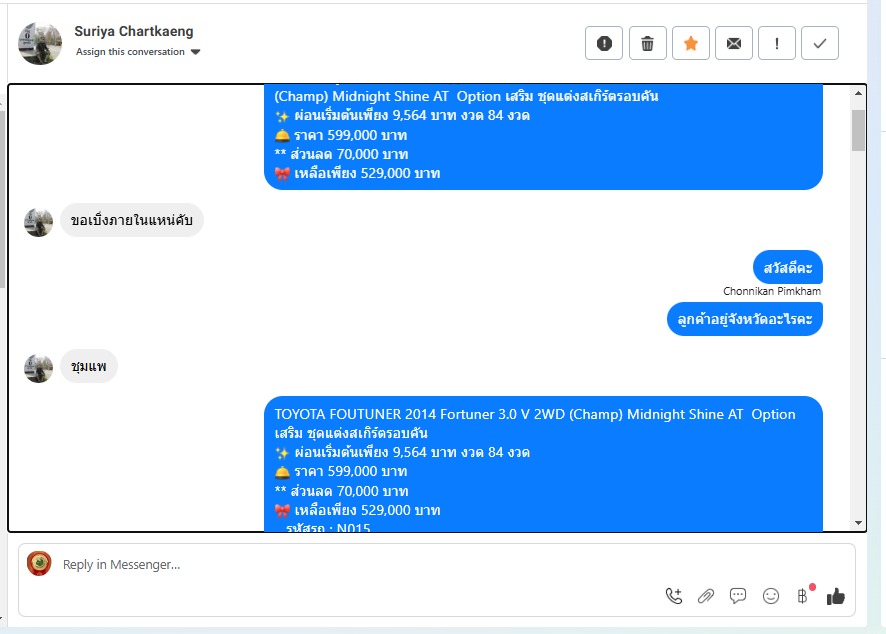Click the page avatar beside the reply box

pos(39,563)
